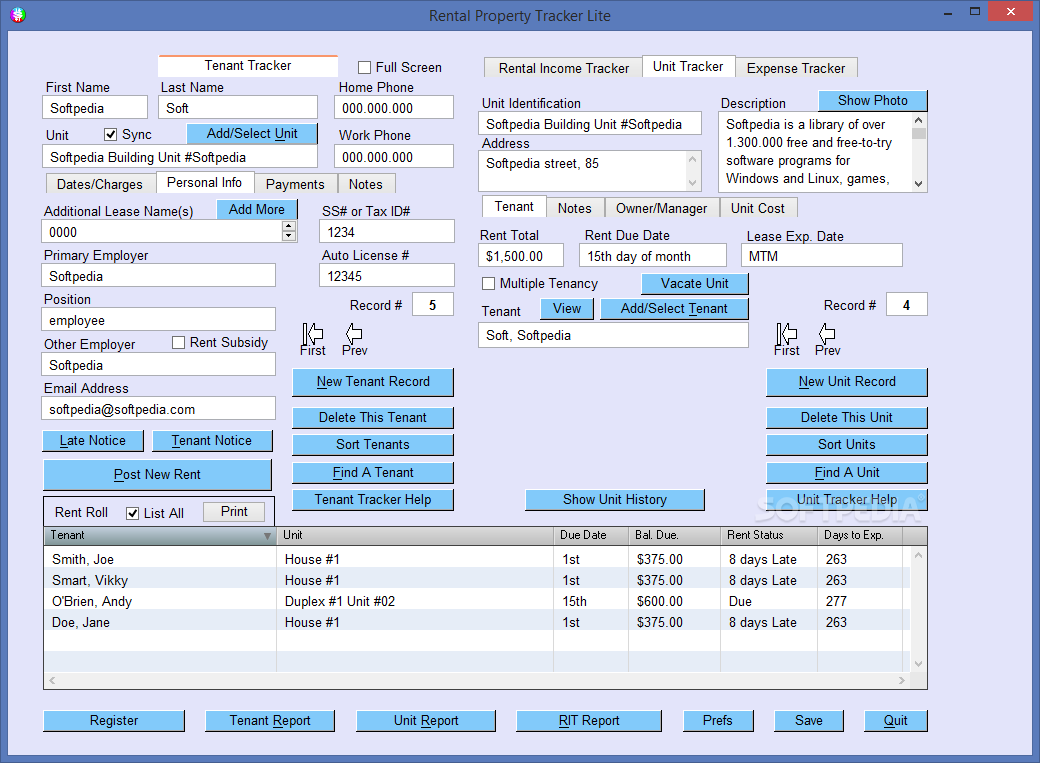The width and height of the screenshot is (1040, 763).
Task: Print the Rent Roll
Action: coord(234,512)
